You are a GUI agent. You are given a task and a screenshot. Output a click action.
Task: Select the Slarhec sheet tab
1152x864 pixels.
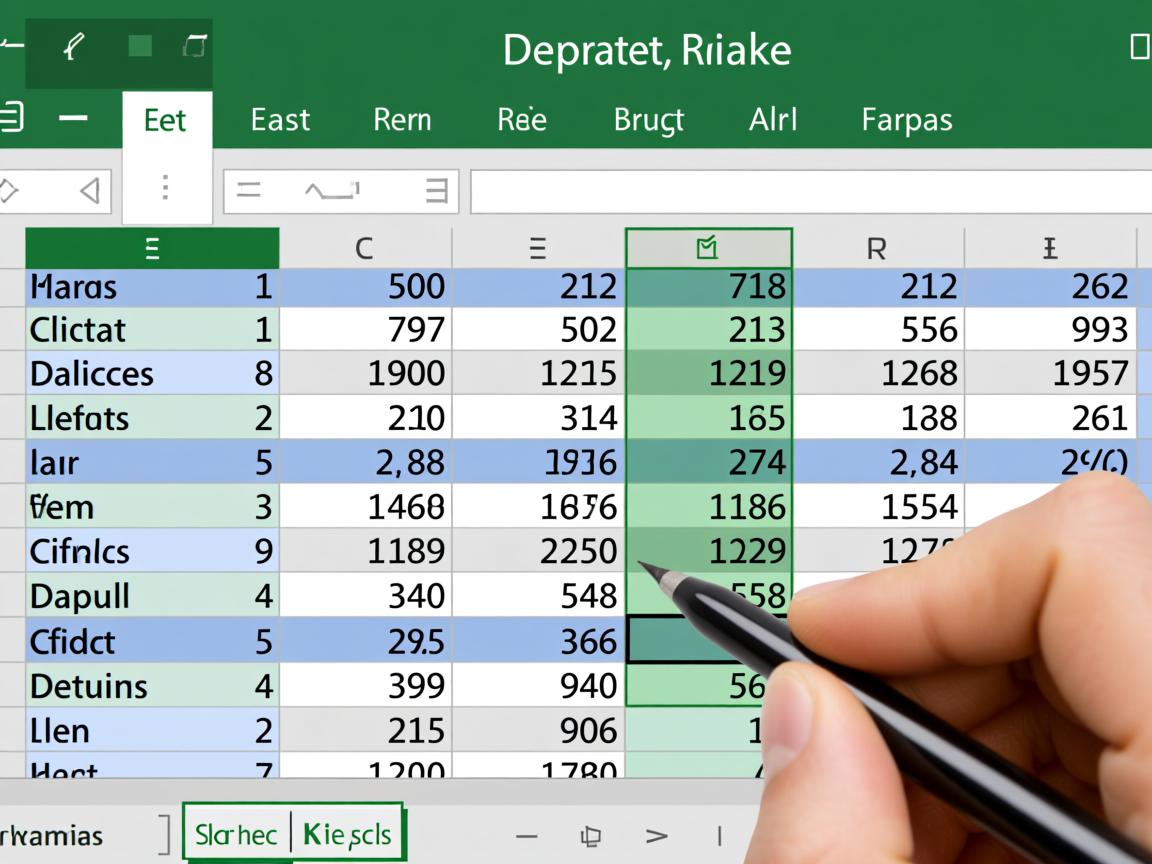(236, 835)
